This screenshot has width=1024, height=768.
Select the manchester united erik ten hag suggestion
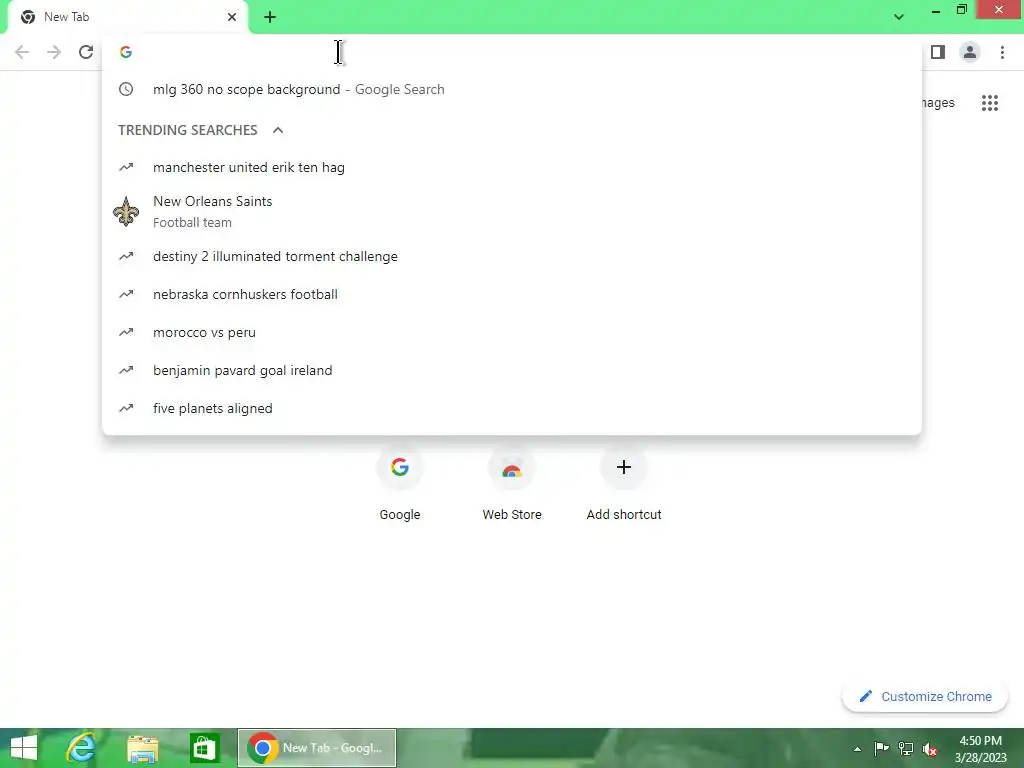[x=512, y=167]
